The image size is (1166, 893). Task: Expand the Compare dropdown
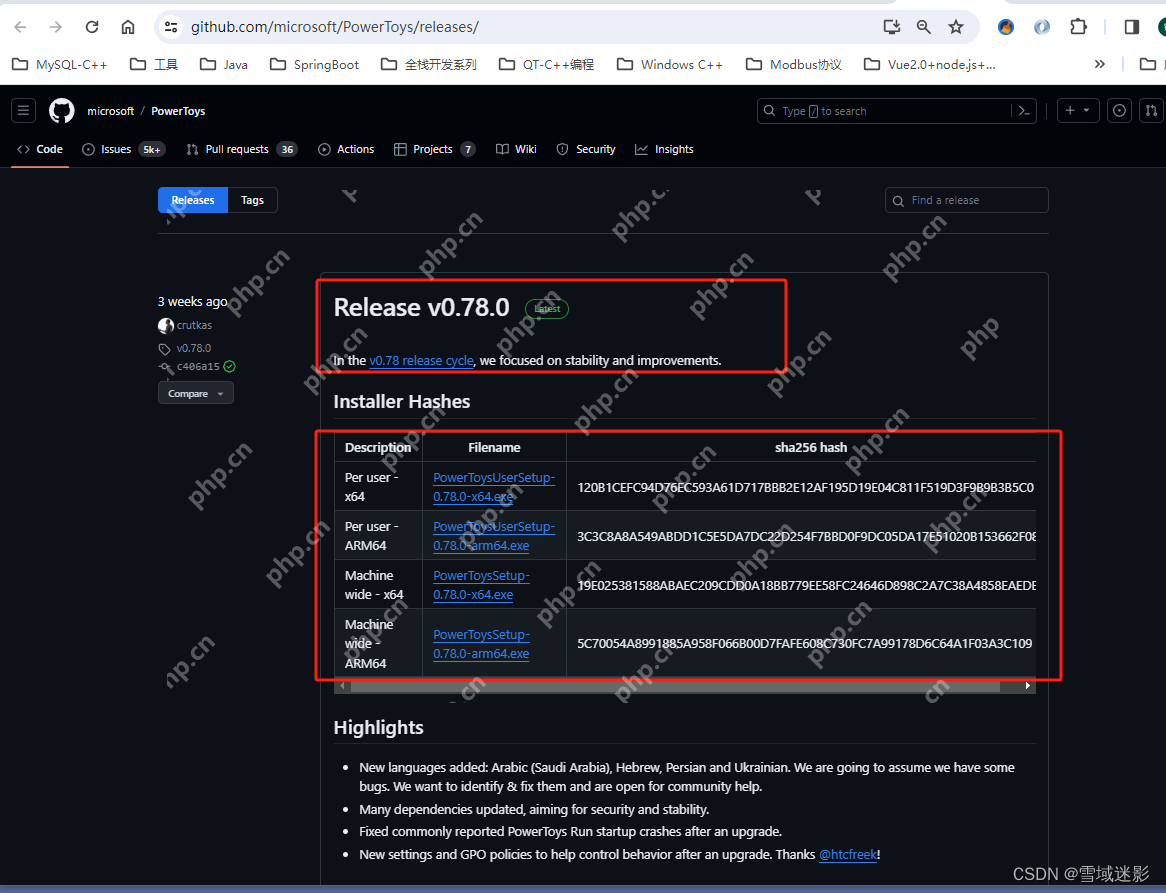[195, 393]
